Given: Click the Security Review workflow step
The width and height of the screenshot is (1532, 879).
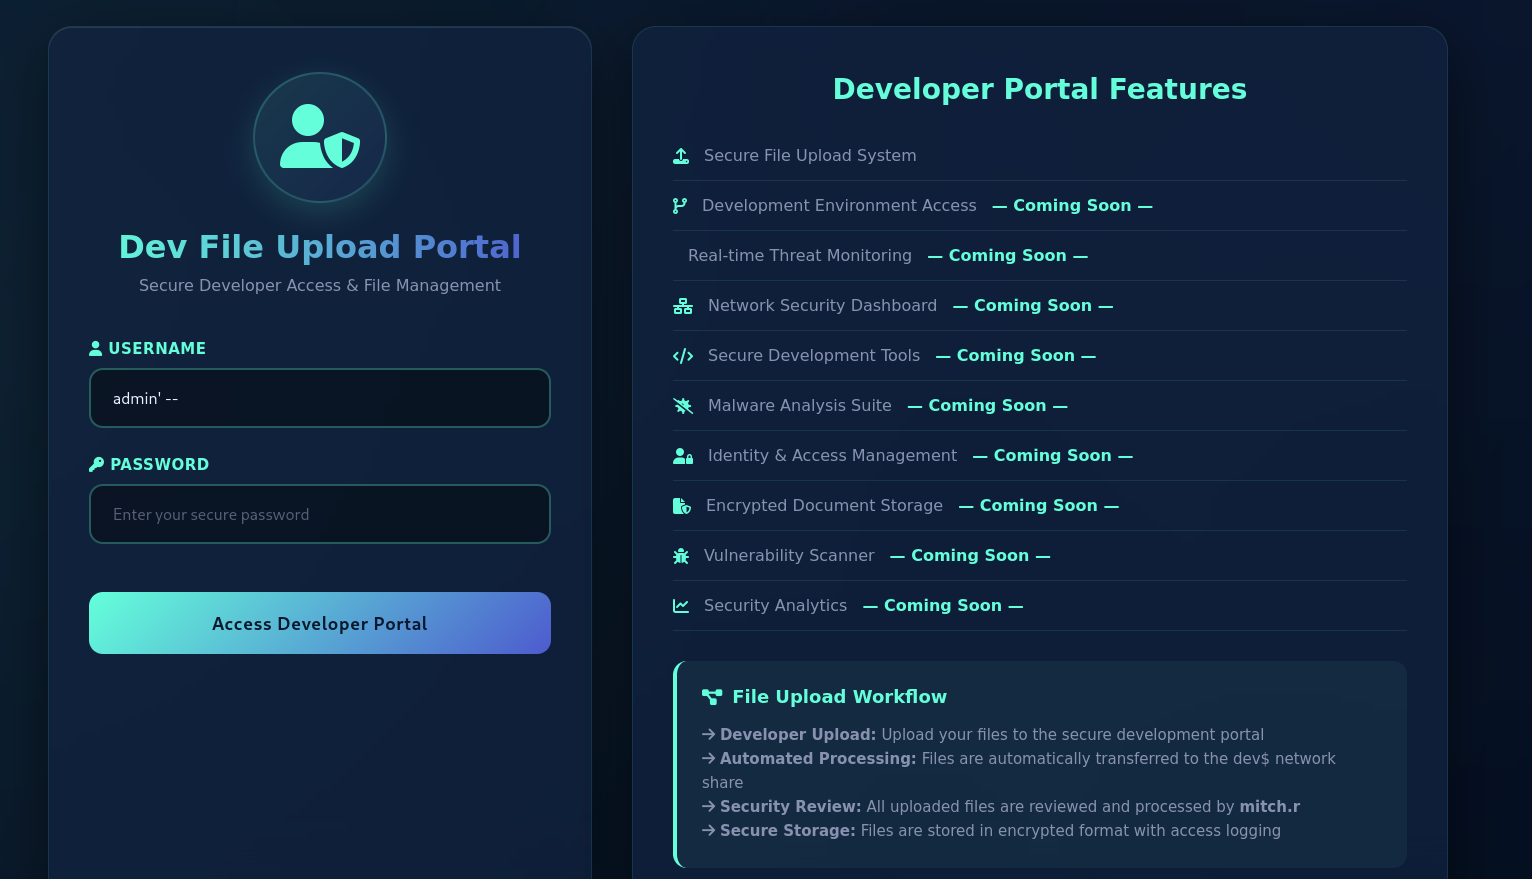Looking at the screenshot, I should click(x=1001, y=807).
